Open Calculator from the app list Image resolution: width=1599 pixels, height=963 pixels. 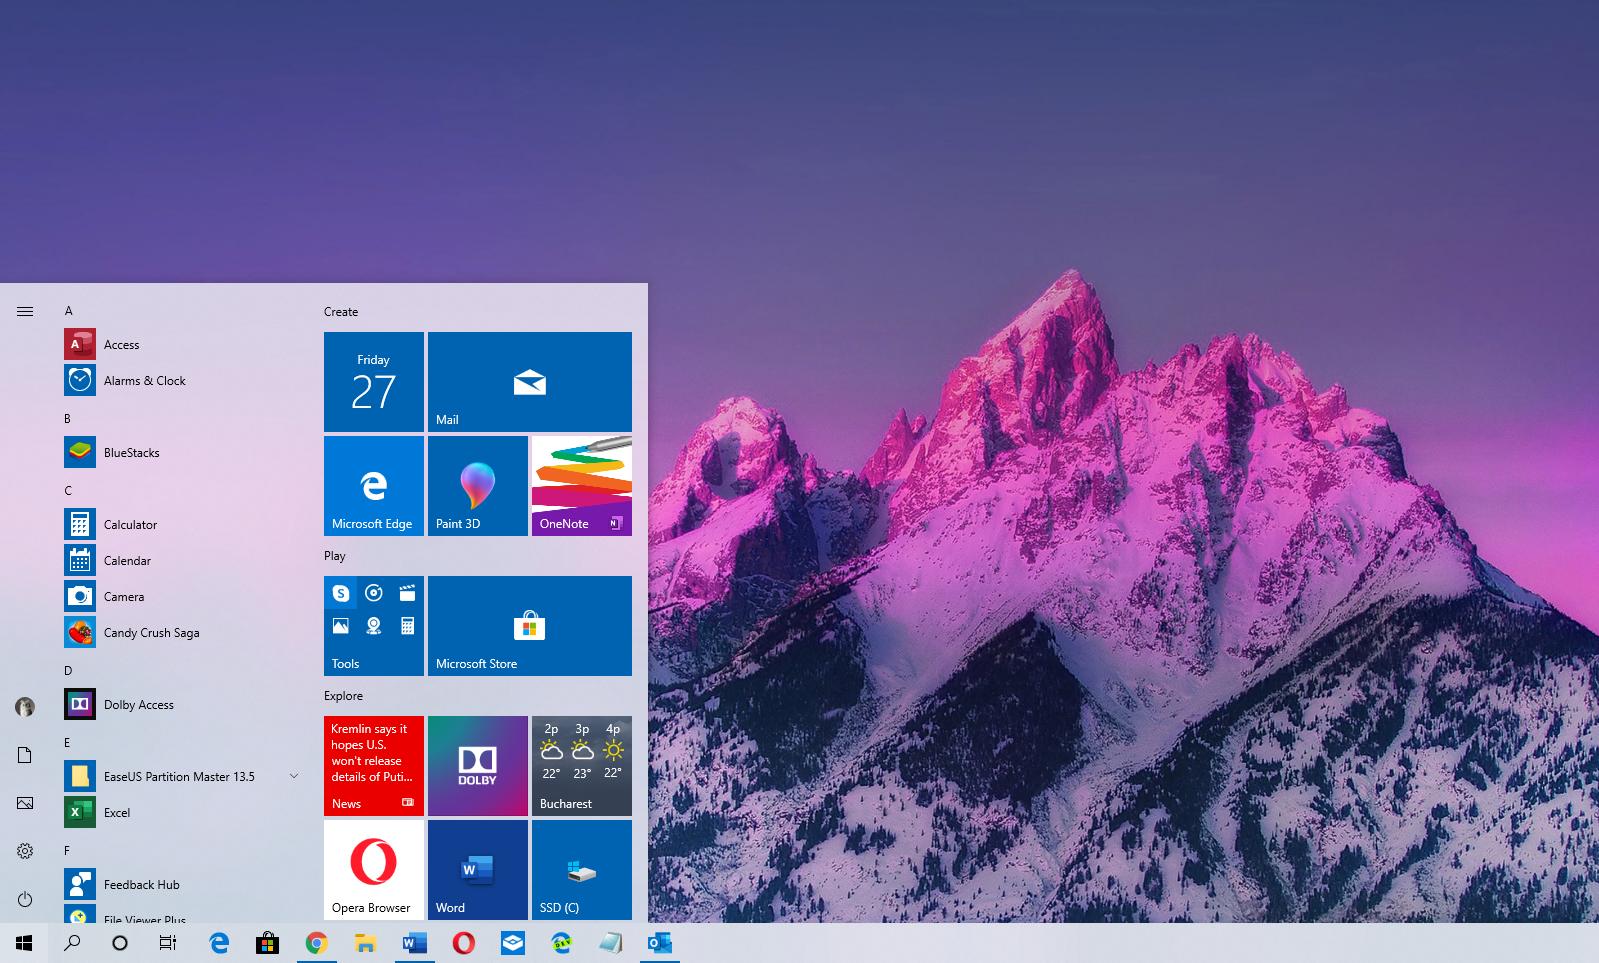click(x=180, y=524)
